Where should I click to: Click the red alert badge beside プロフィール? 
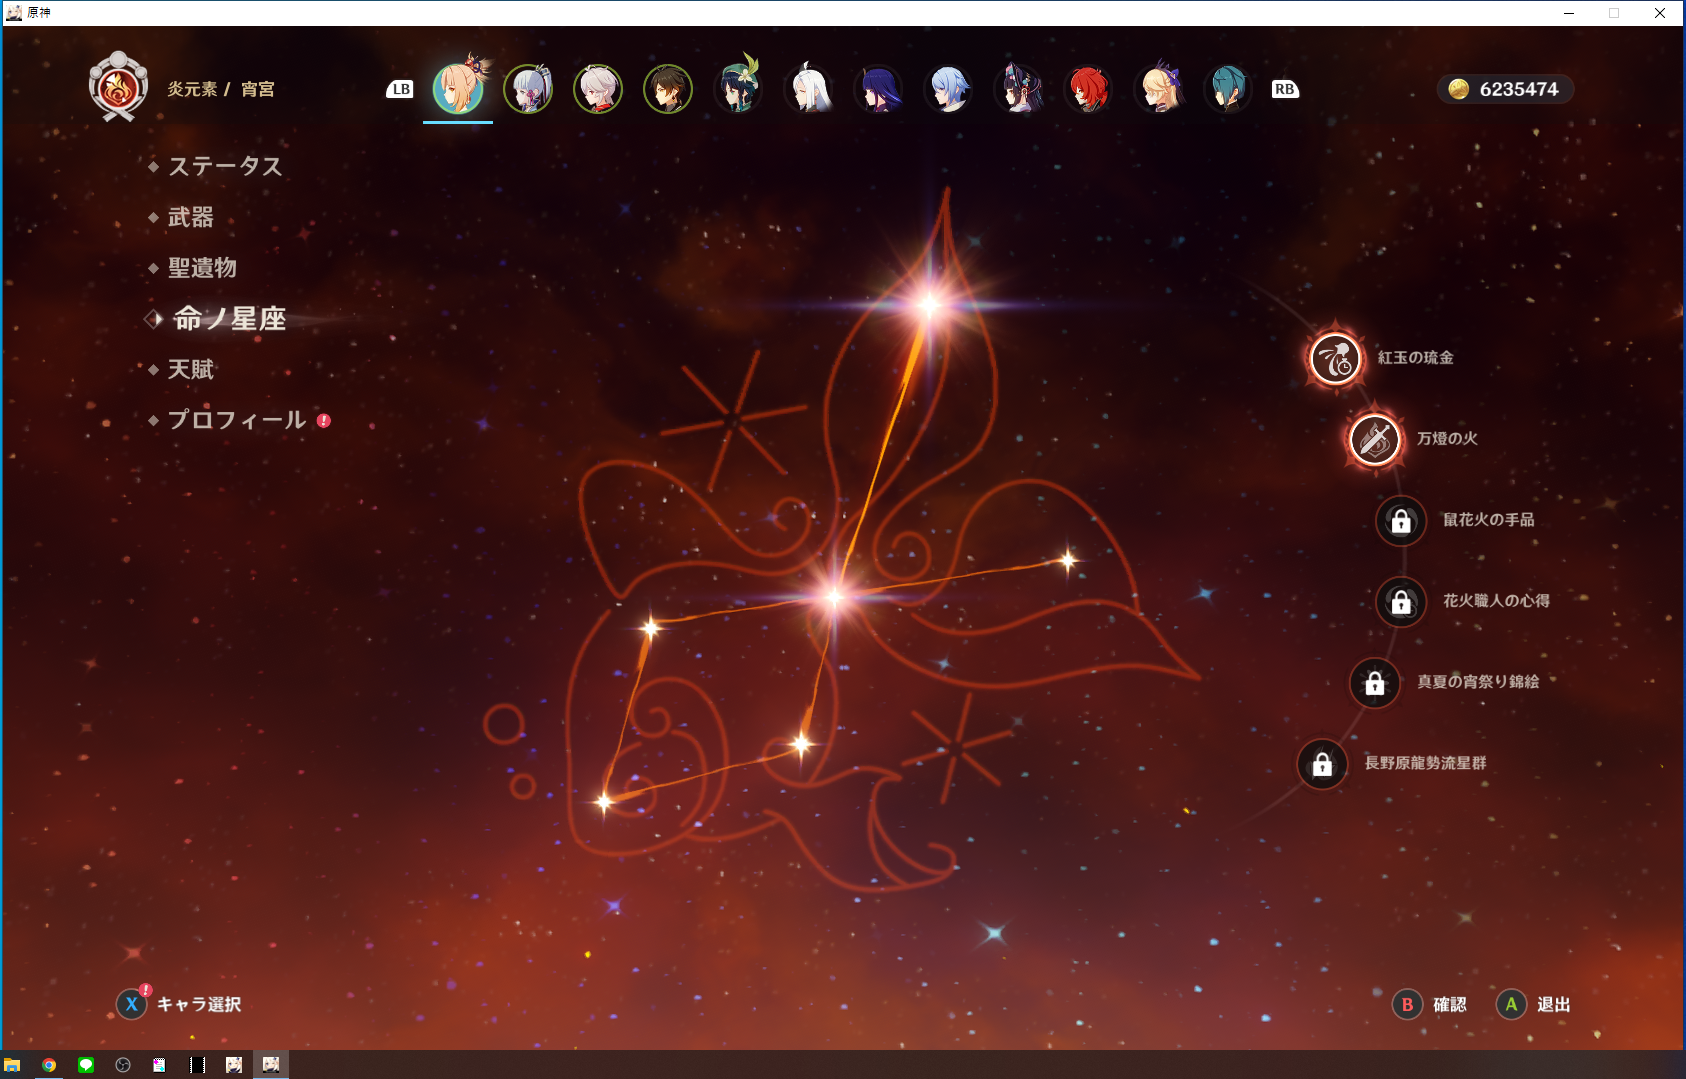tap(324, 420)
